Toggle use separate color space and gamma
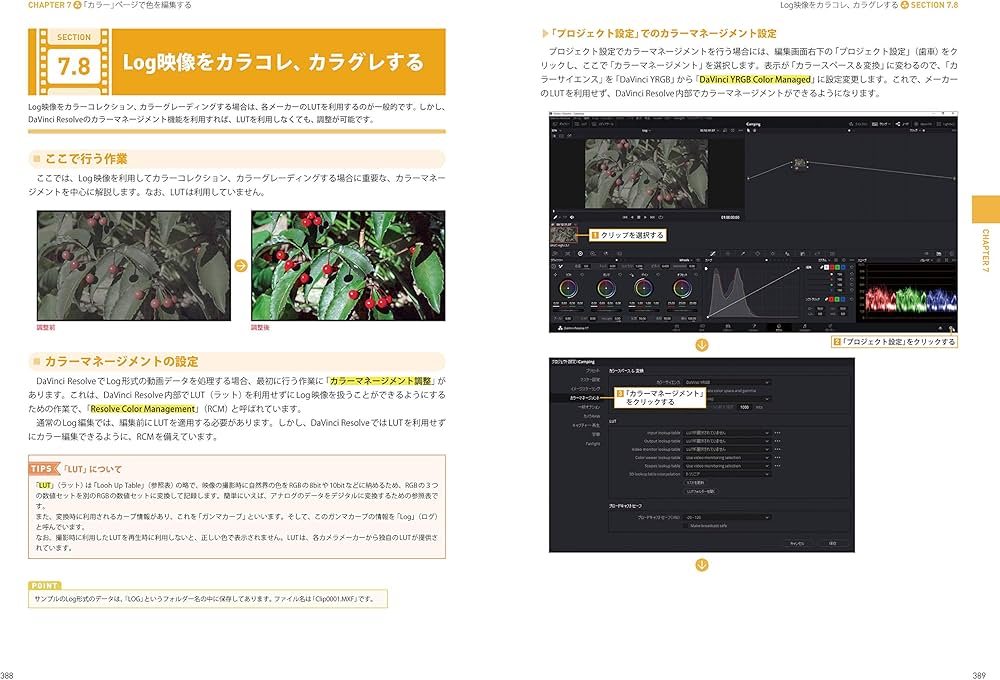1000x680 pixels. pyautogui.click(x=686, y=390)
